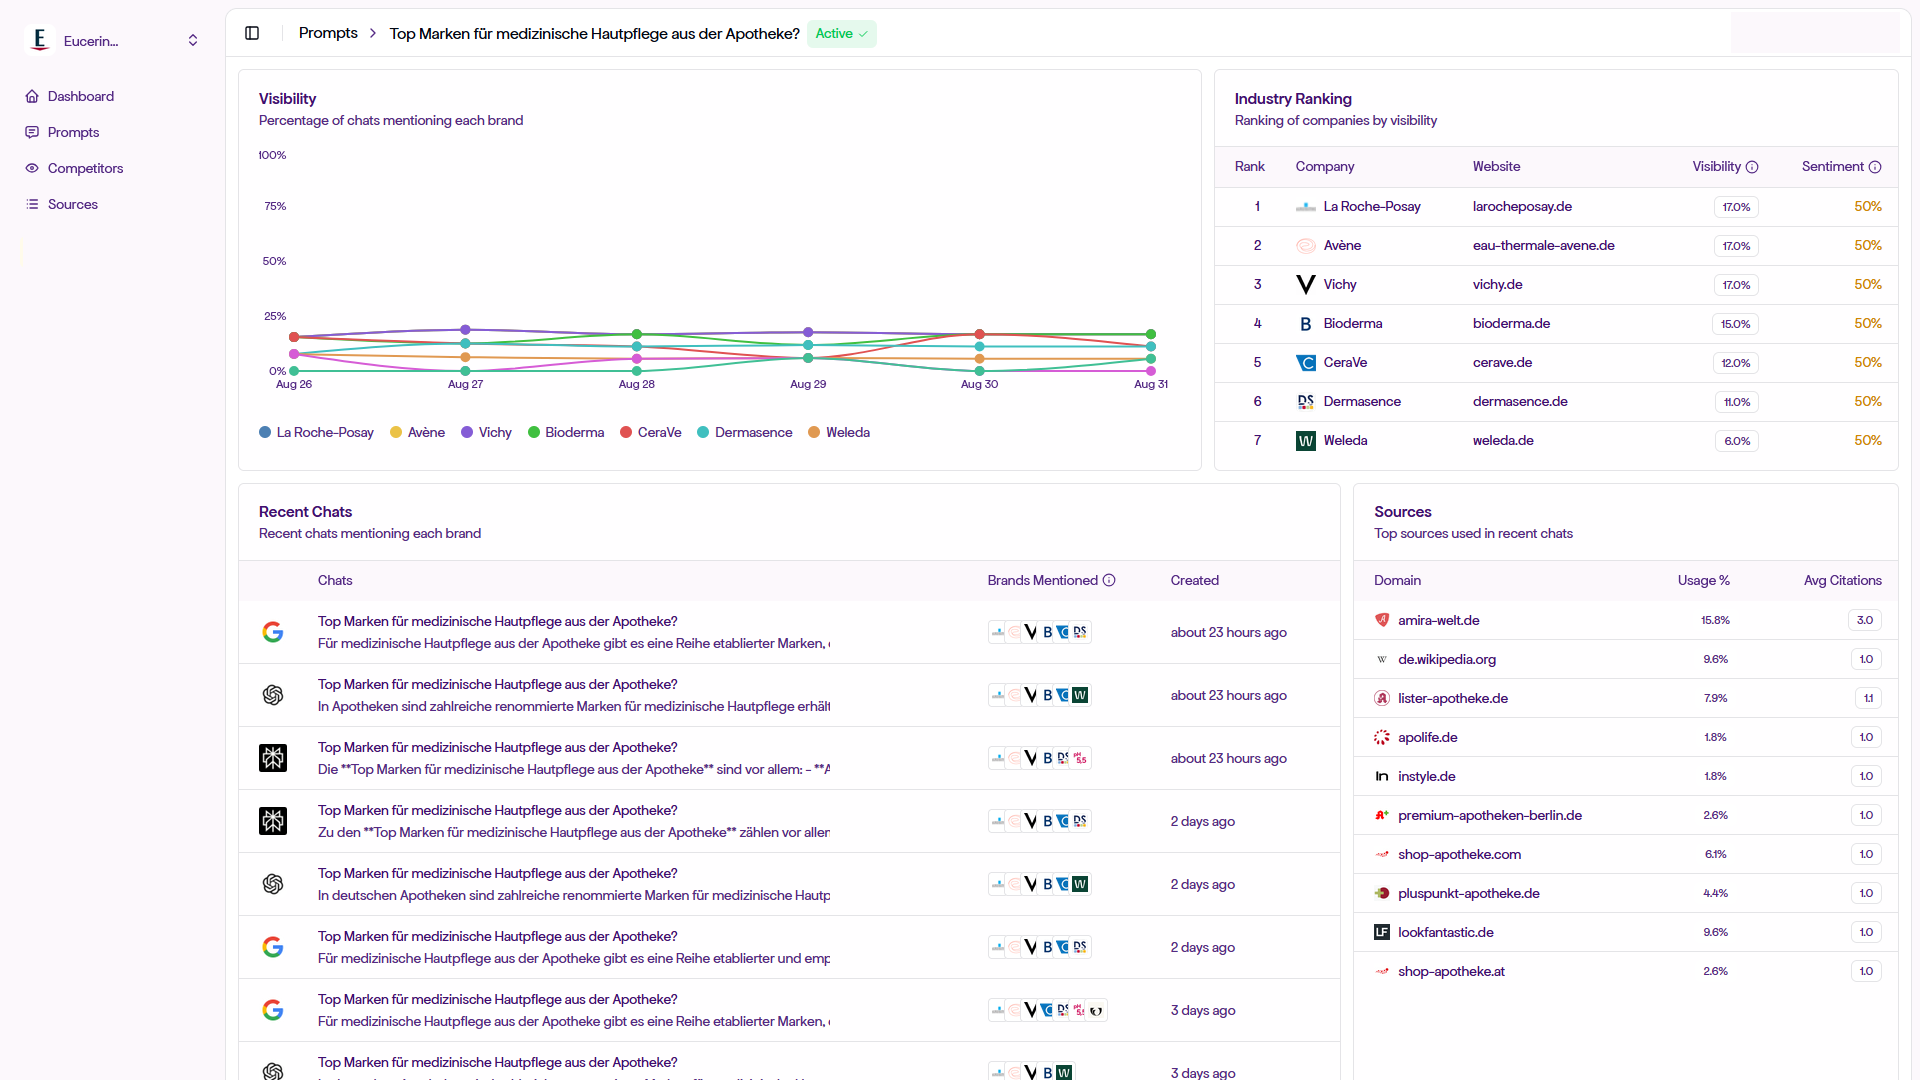Open larocheposay.de website link
The image size is (1920, 1080).
(x=1522, y=206)
